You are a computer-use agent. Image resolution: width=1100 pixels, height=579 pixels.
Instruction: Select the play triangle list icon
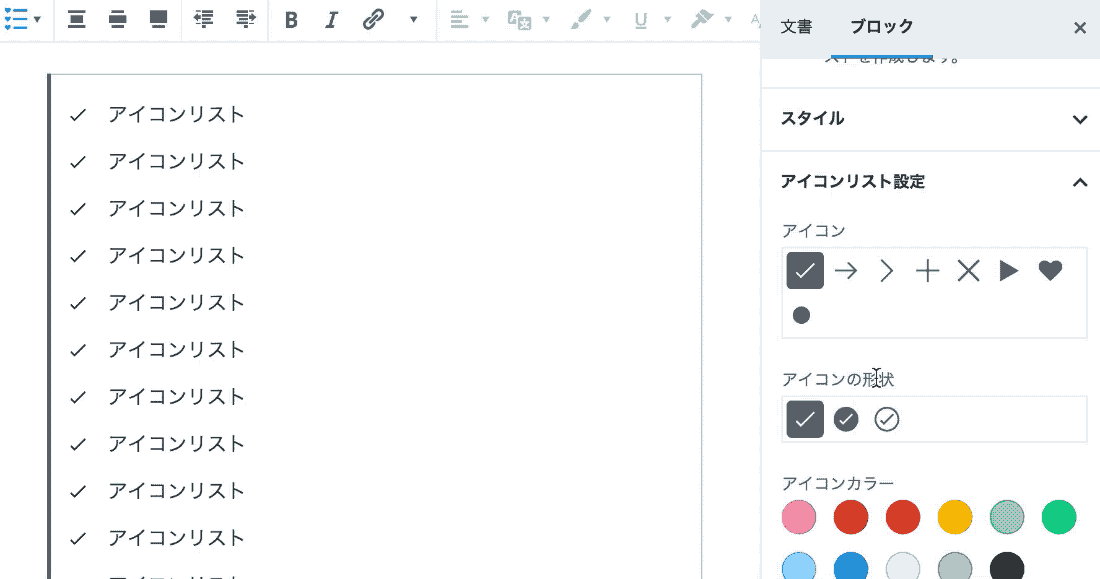(x=1008, y=270)
